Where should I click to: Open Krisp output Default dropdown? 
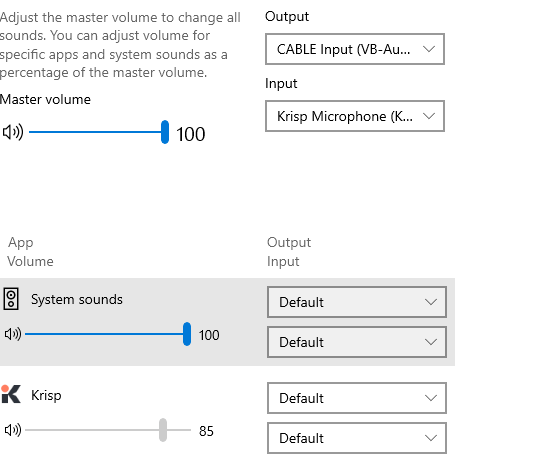coord(357,398)
